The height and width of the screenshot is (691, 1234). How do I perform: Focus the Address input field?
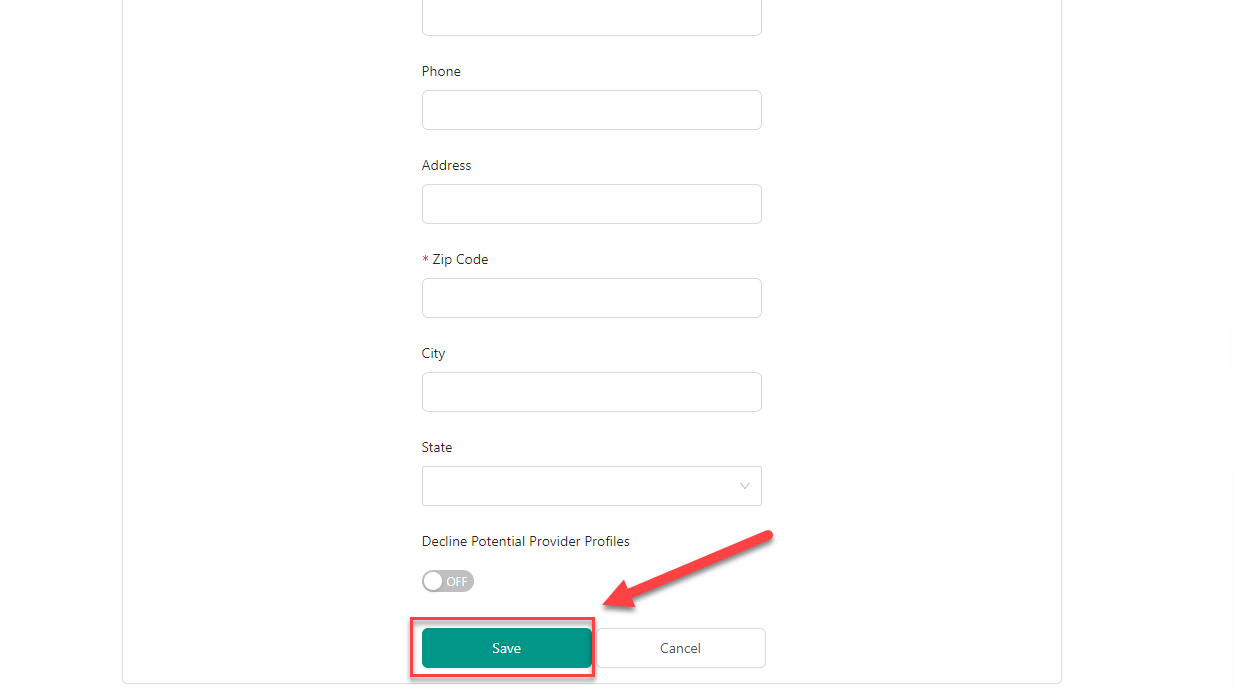(x=592, y=204)
